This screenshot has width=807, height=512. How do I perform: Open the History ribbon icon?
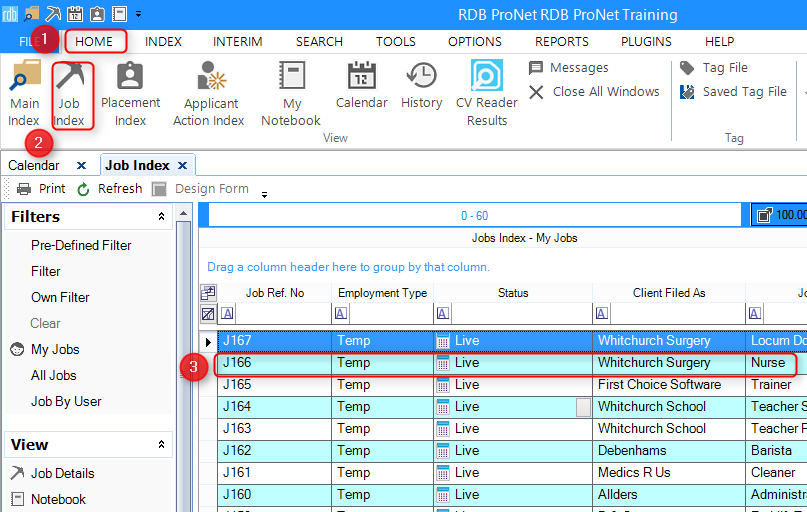click(x=422, y=85)
